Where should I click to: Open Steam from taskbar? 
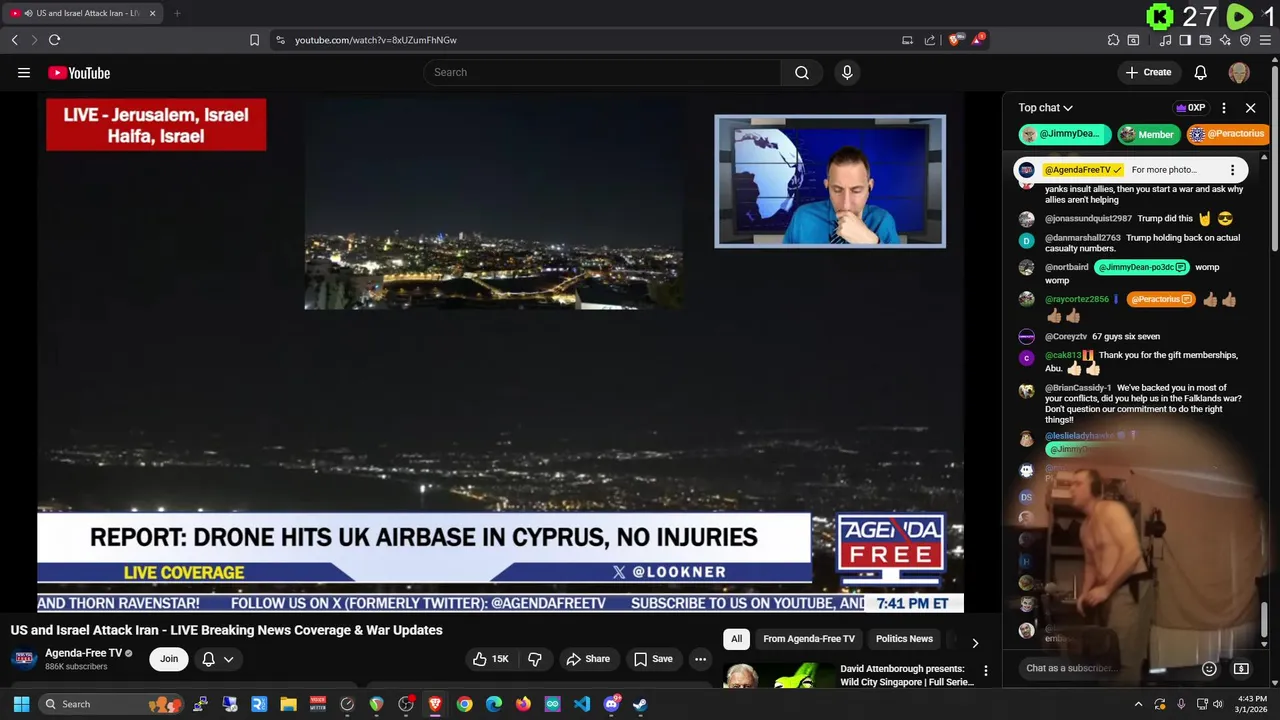point(640,704)
